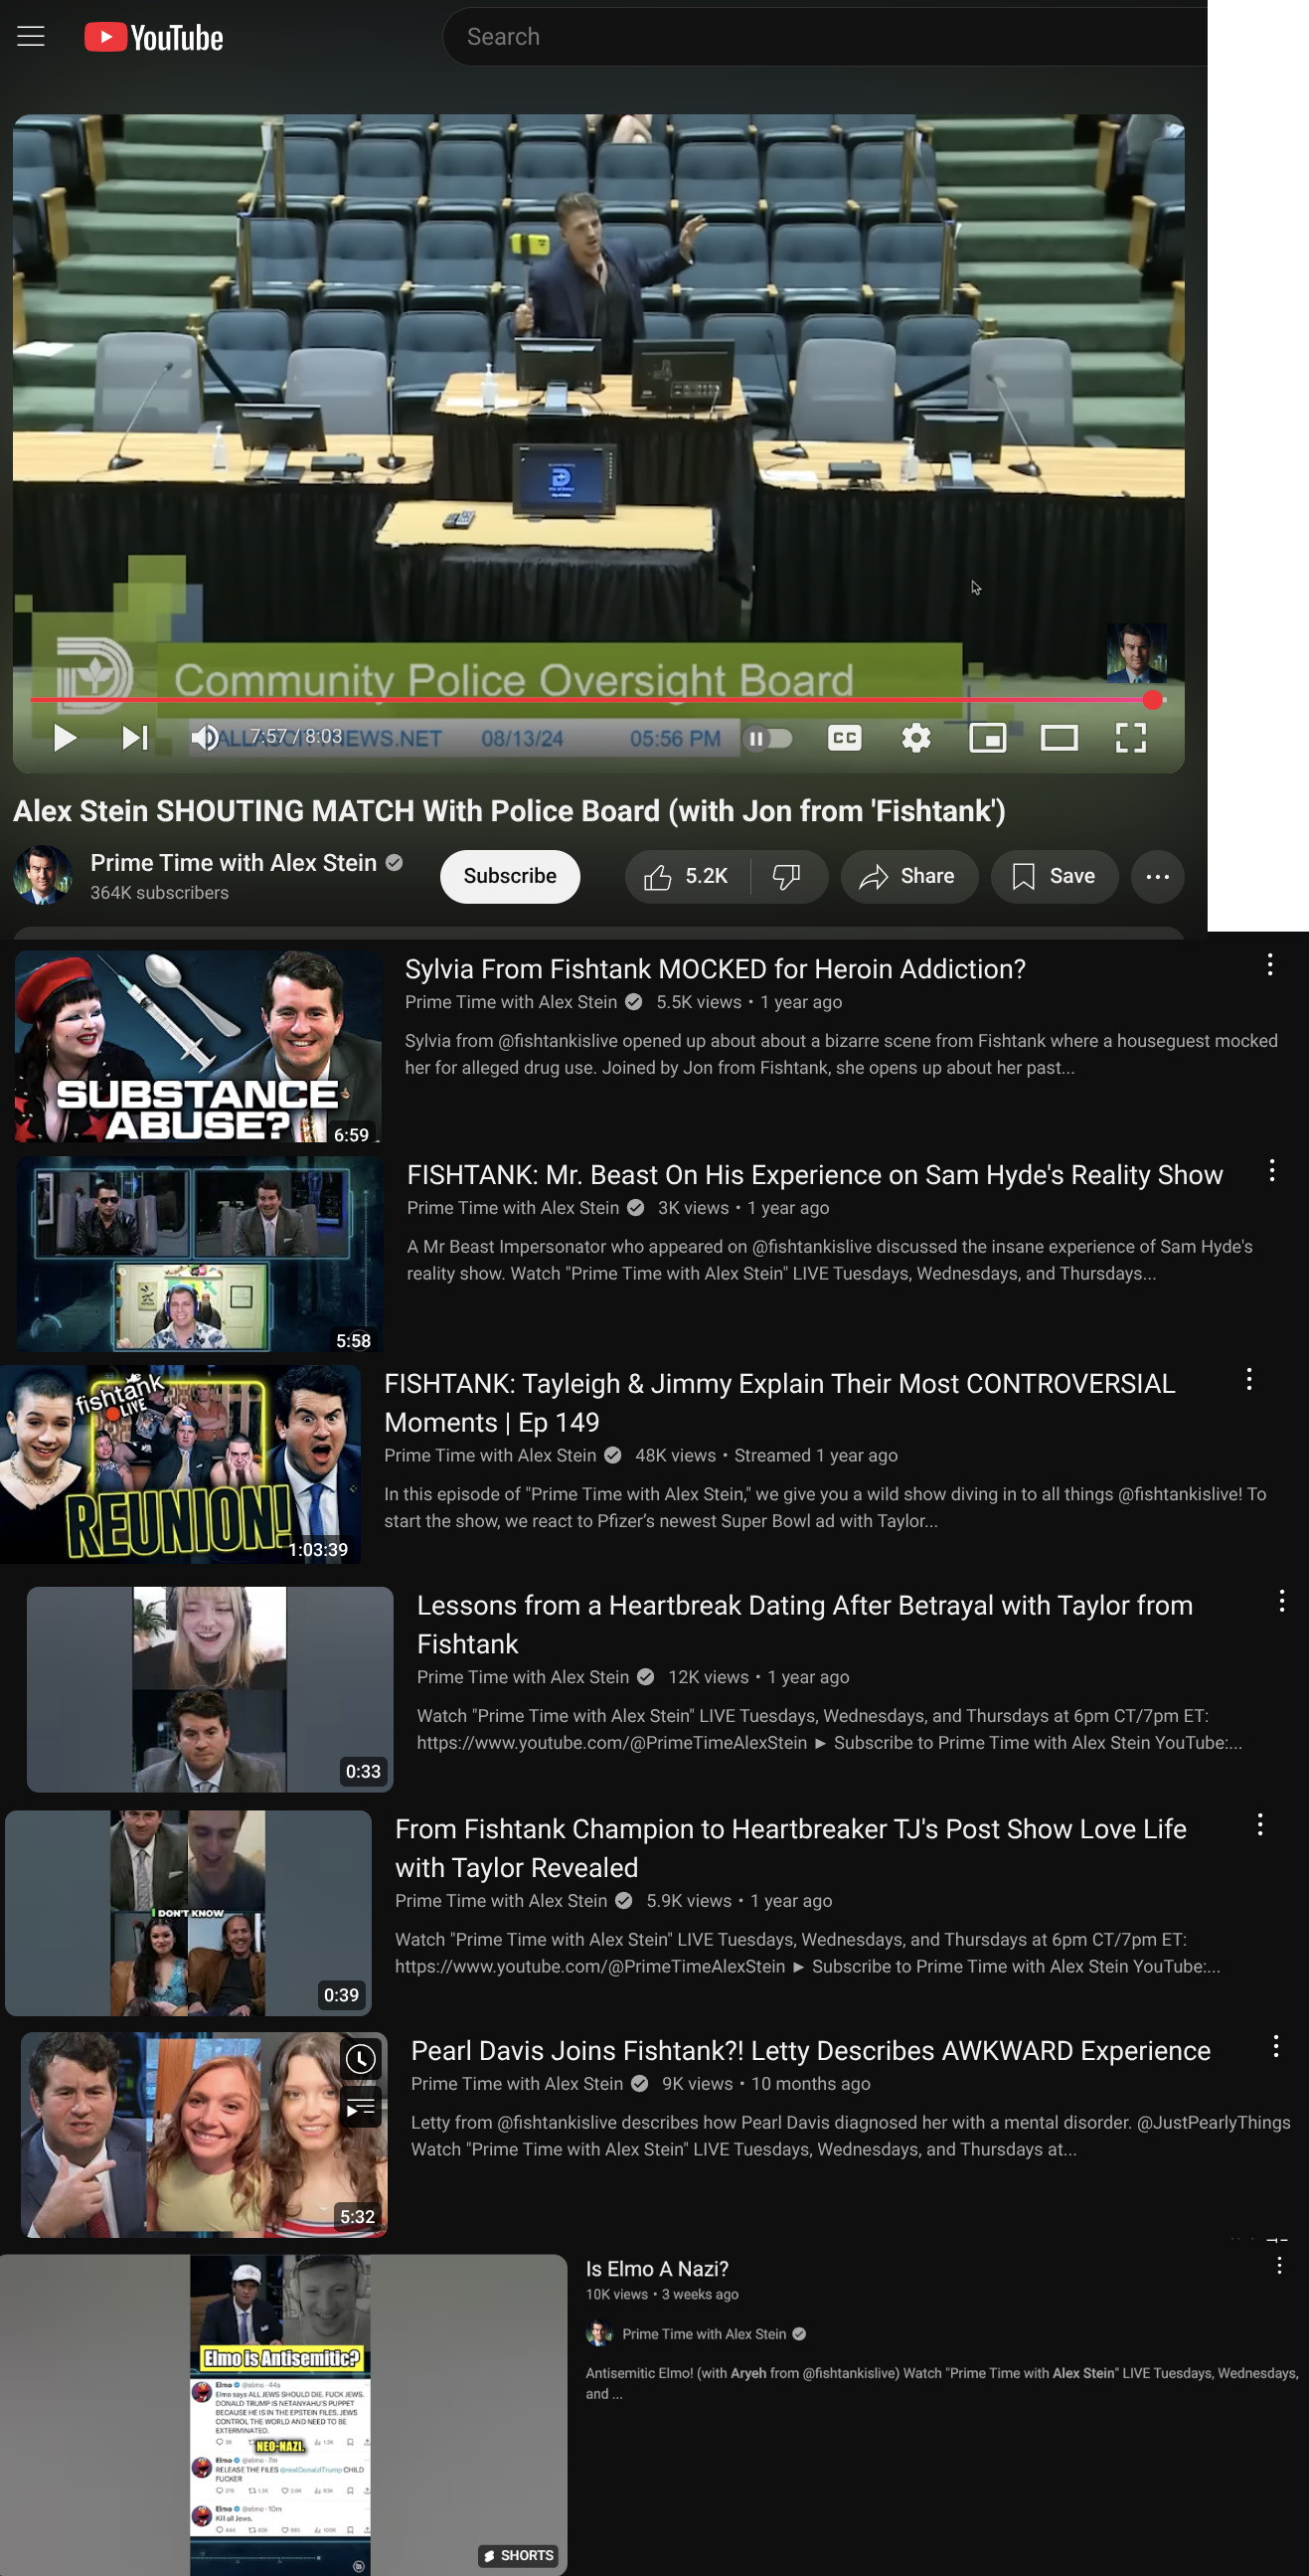Open From Fishtank Champion to Heartbreaker title
Viewport: 1309px width, 2576px height.
tap(791, 1848)
